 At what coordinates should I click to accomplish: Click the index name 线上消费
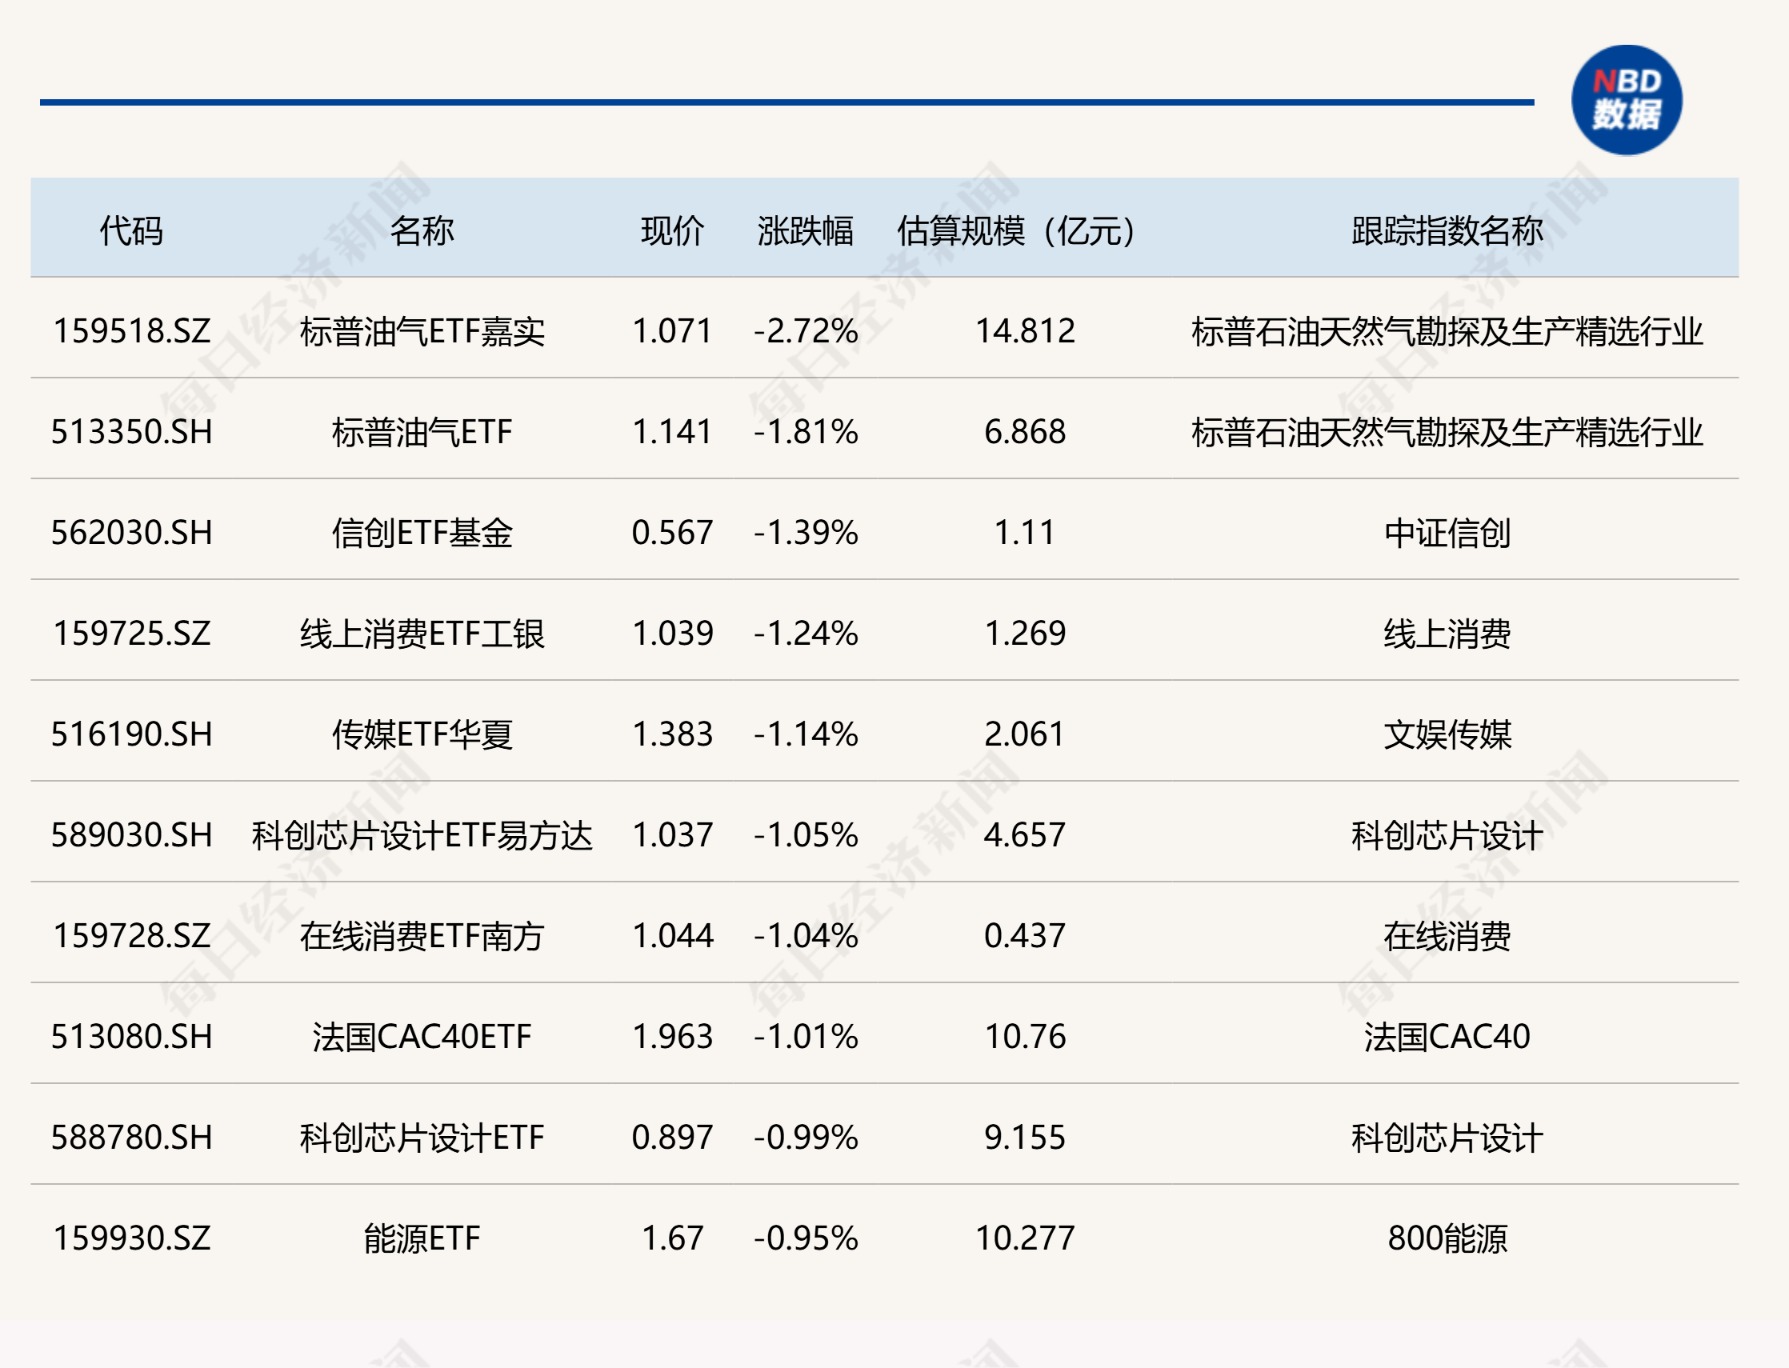(x=1447, y=634)
